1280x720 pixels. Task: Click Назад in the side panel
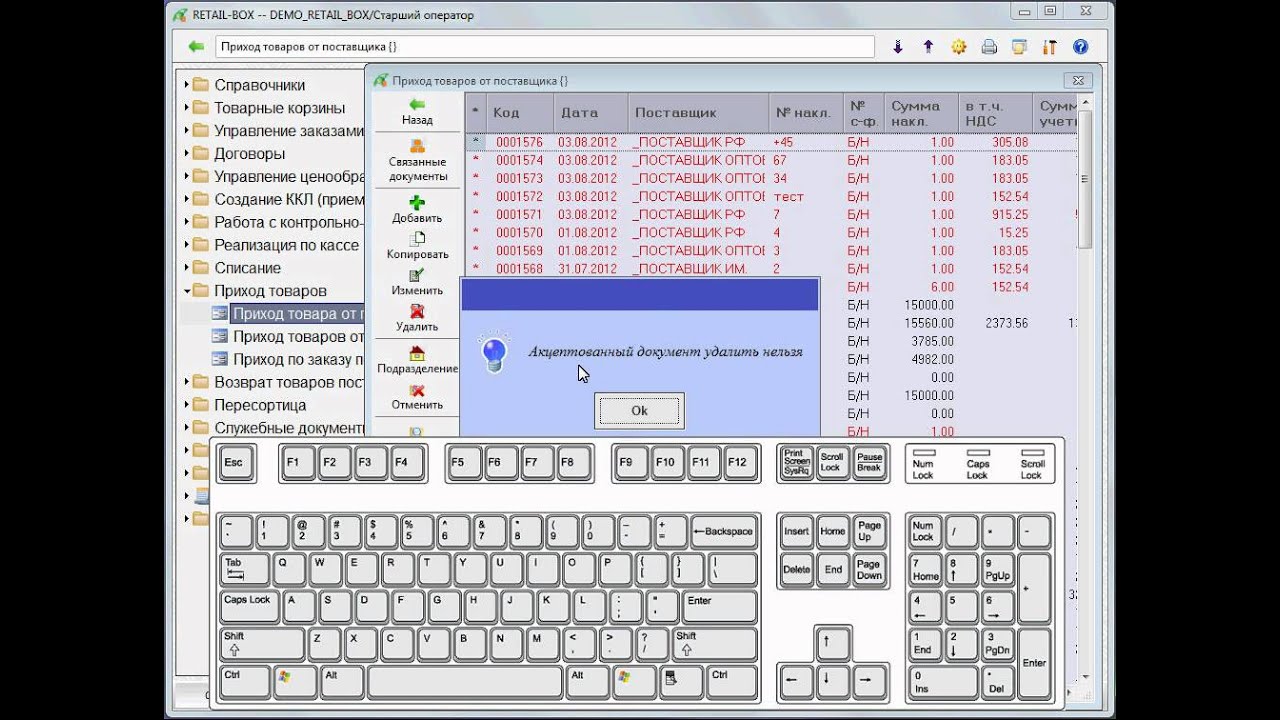pyautogui.click(x=417, y=111)
